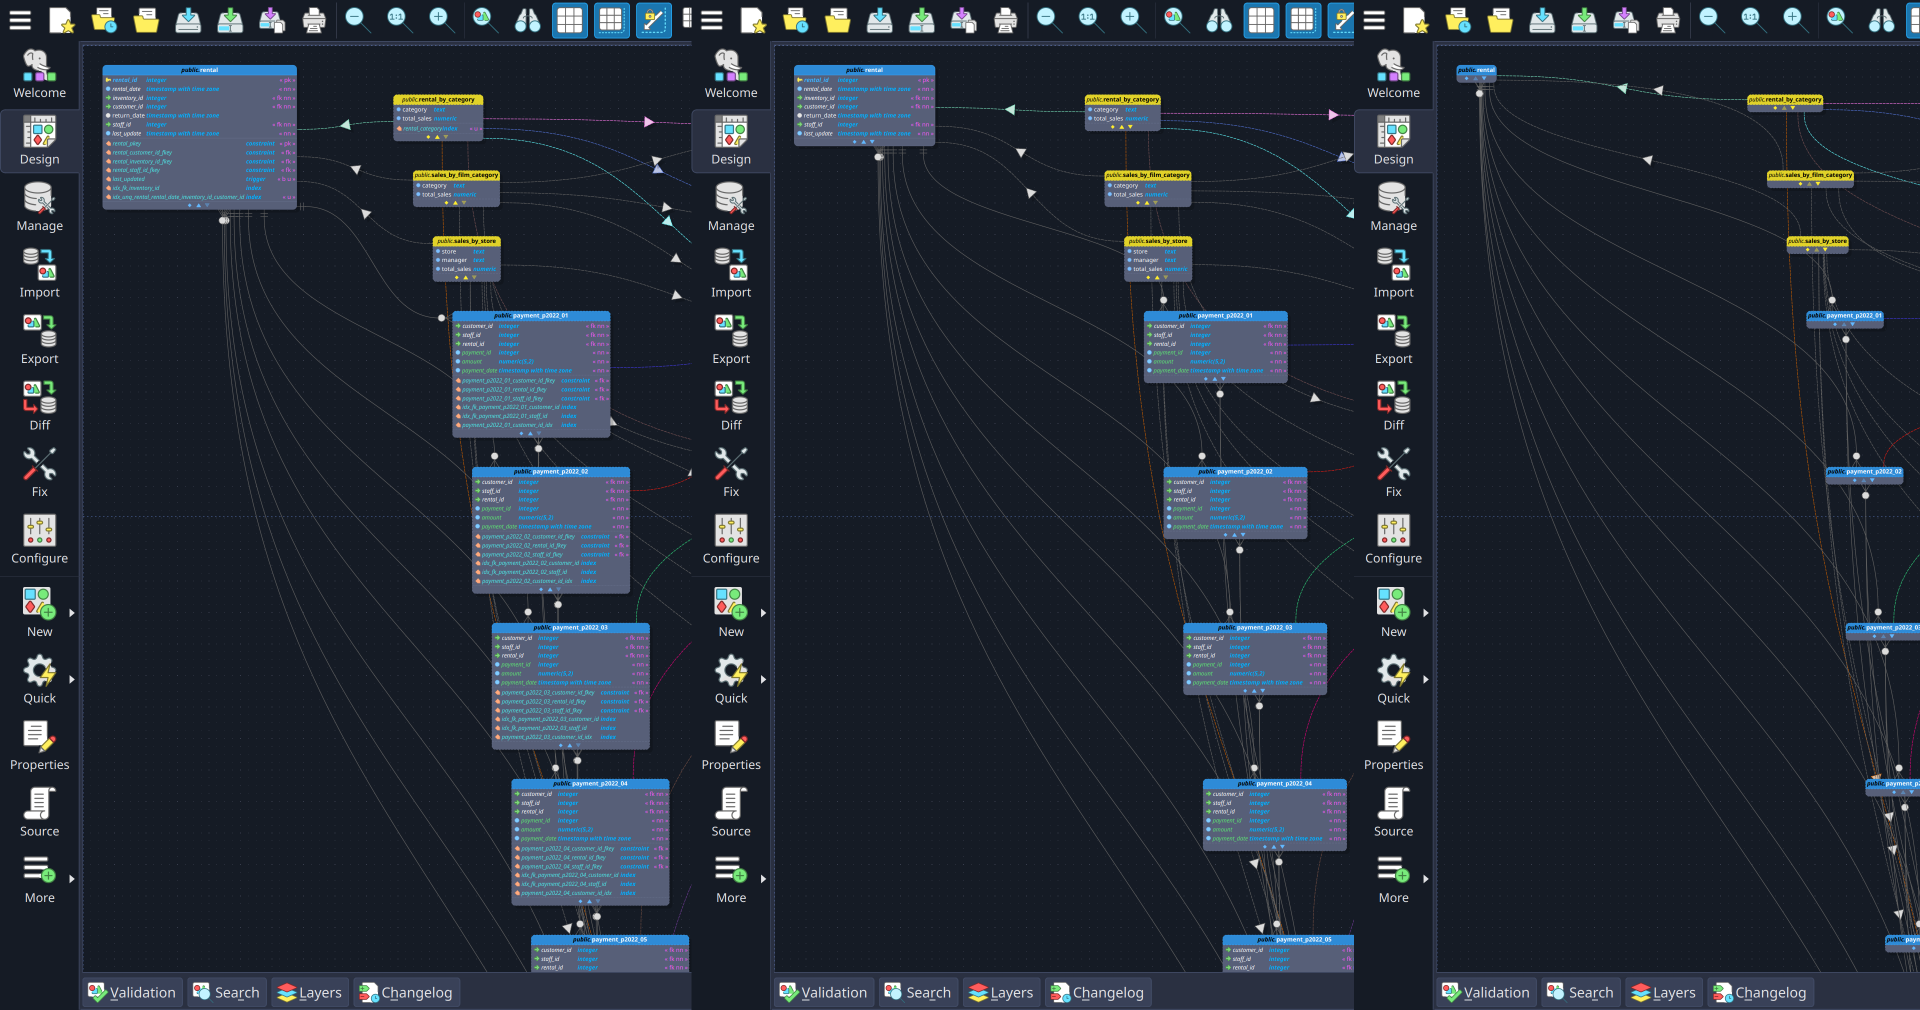Open the Validation panel
Image resolution: width=1920 pixels, height=1010 pixels.
tap(131, 992)
